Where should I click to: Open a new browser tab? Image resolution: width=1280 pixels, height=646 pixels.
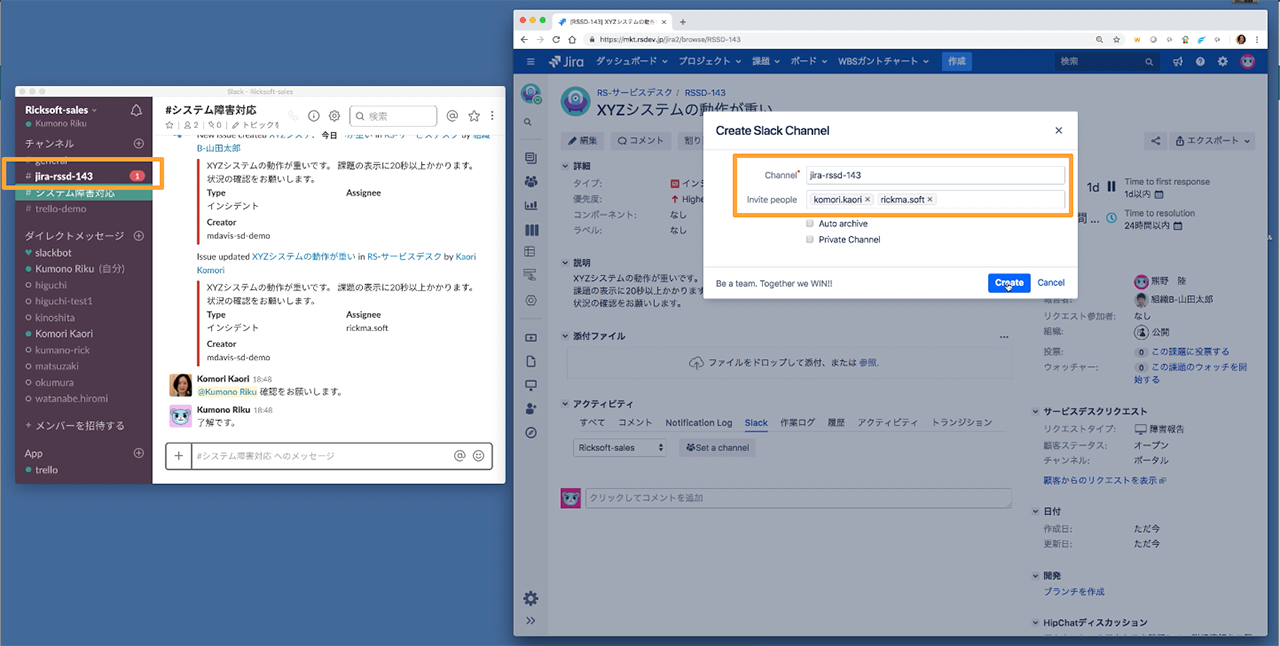(x=683, y=21)
